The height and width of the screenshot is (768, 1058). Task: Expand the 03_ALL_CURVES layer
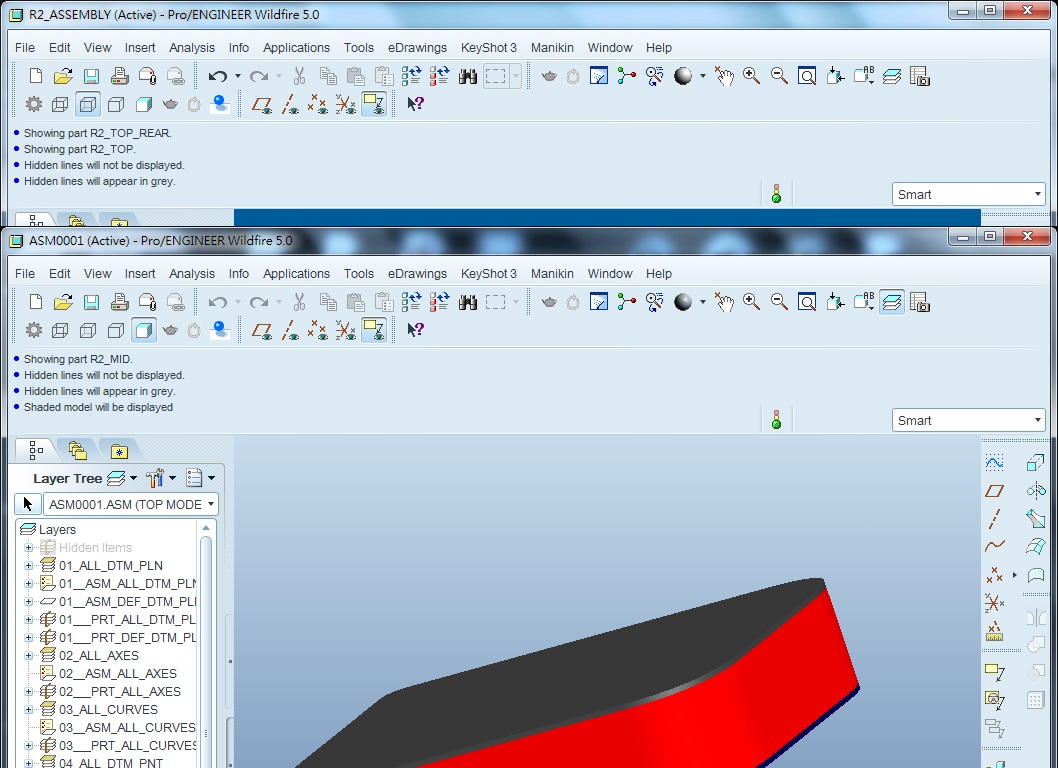(28, 709)
